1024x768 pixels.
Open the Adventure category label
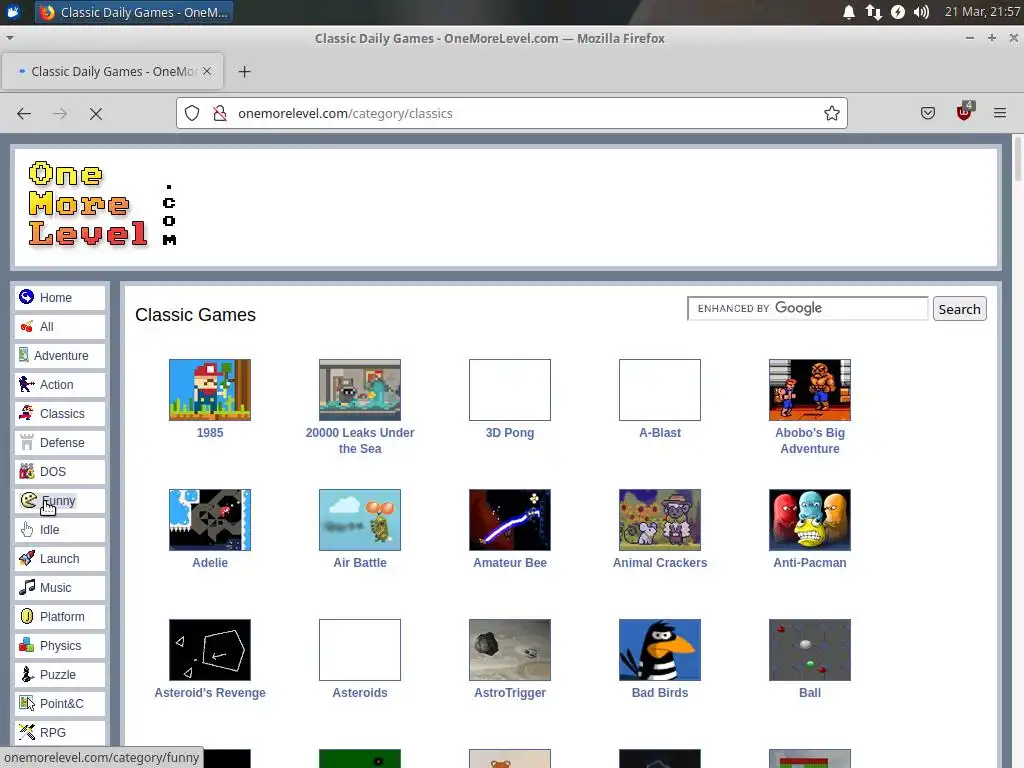click(x=61, y=355)
